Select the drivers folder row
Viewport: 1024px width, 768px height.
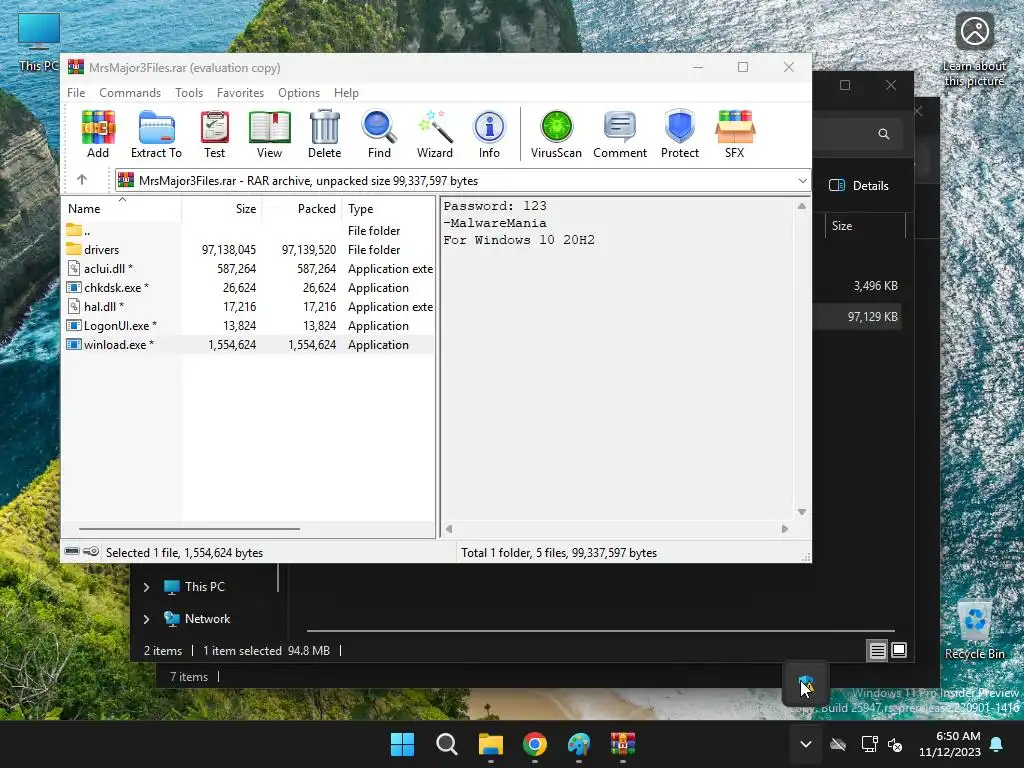coord(249,249)
